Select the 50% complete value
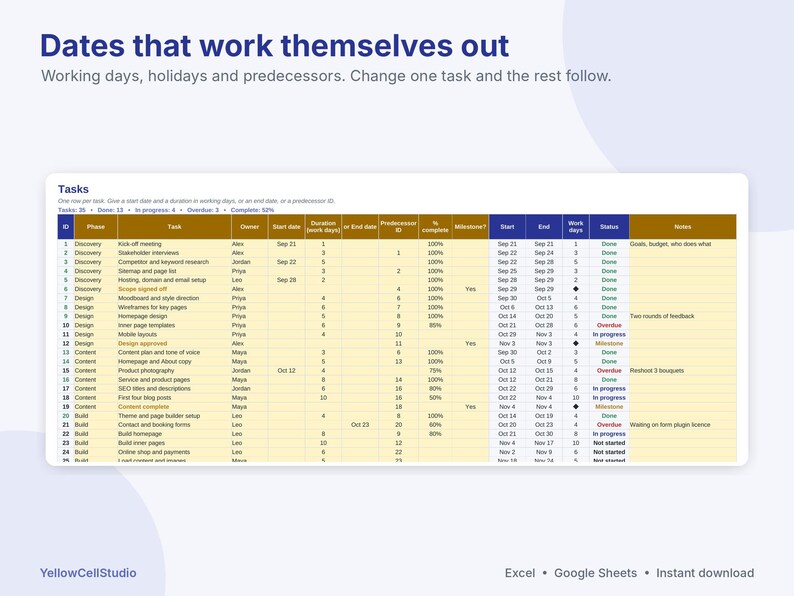 pos(435,398)
